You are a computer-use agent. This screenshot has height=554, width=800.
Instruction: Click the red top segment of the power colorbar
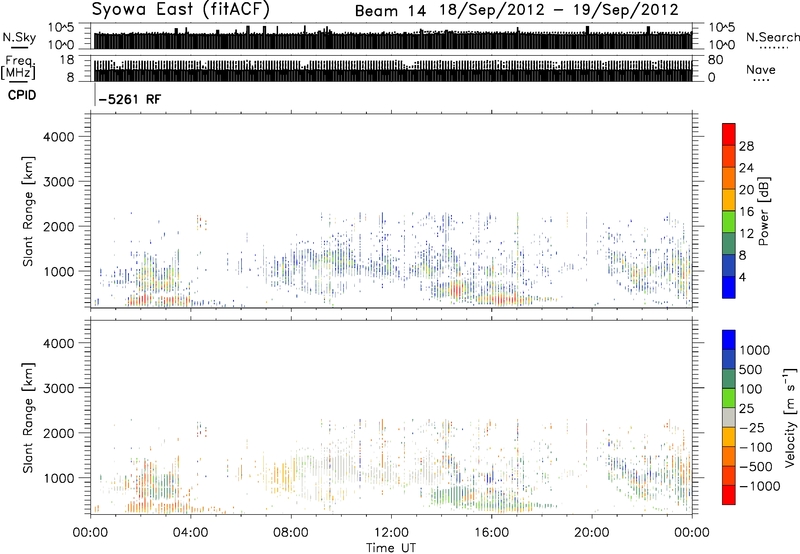[x=729, y=132]
